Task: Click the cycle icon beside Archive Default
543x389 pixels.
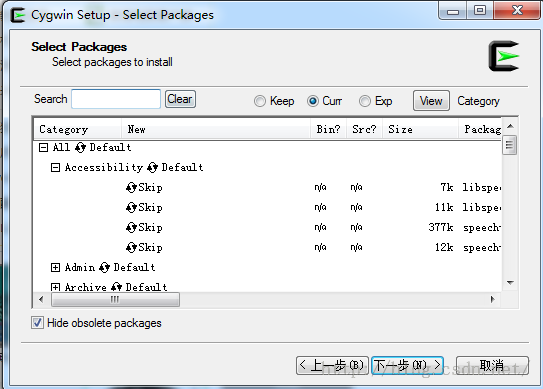Action: point(116,287)
